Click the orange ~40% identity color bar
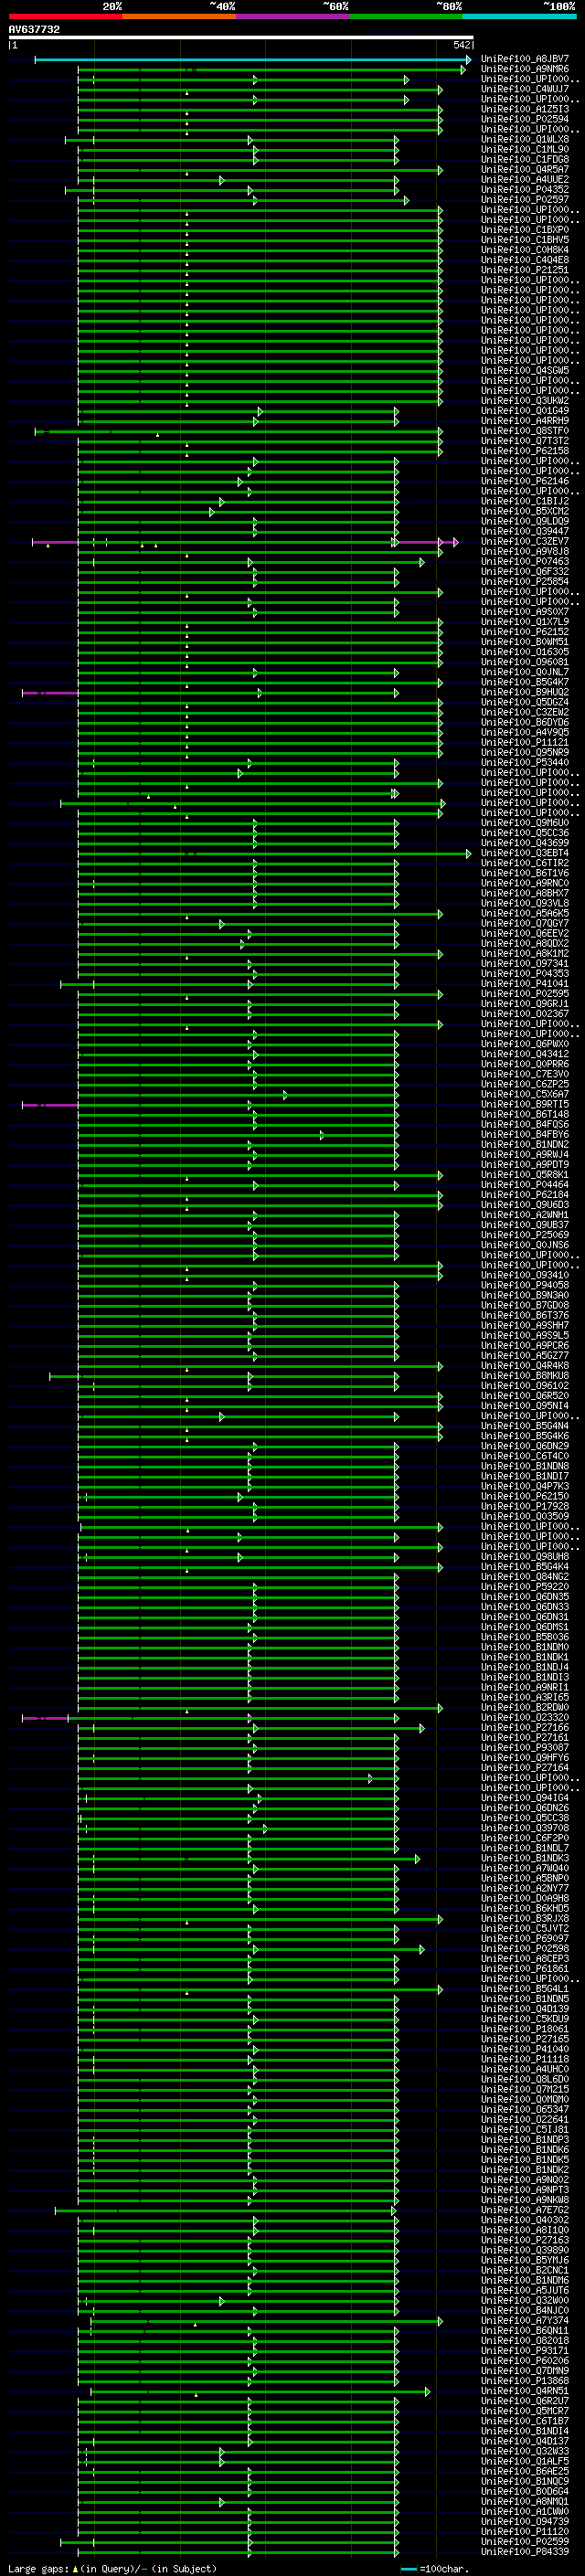The height and width of the screenshot is (2576, 585). pos(179,16)
